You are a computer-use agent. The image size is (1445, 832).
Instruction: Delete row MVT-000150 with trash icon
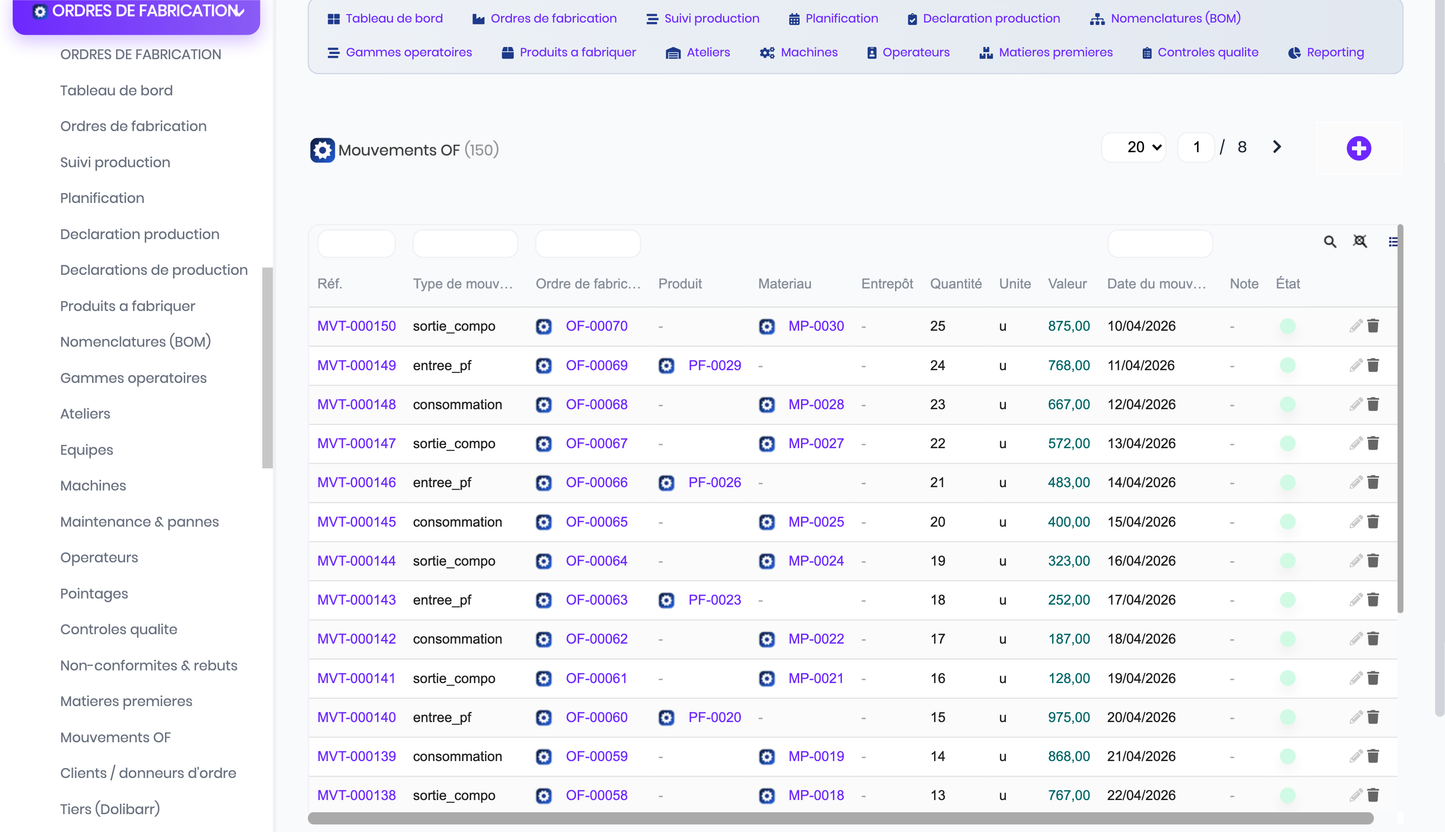[1373, 326]
